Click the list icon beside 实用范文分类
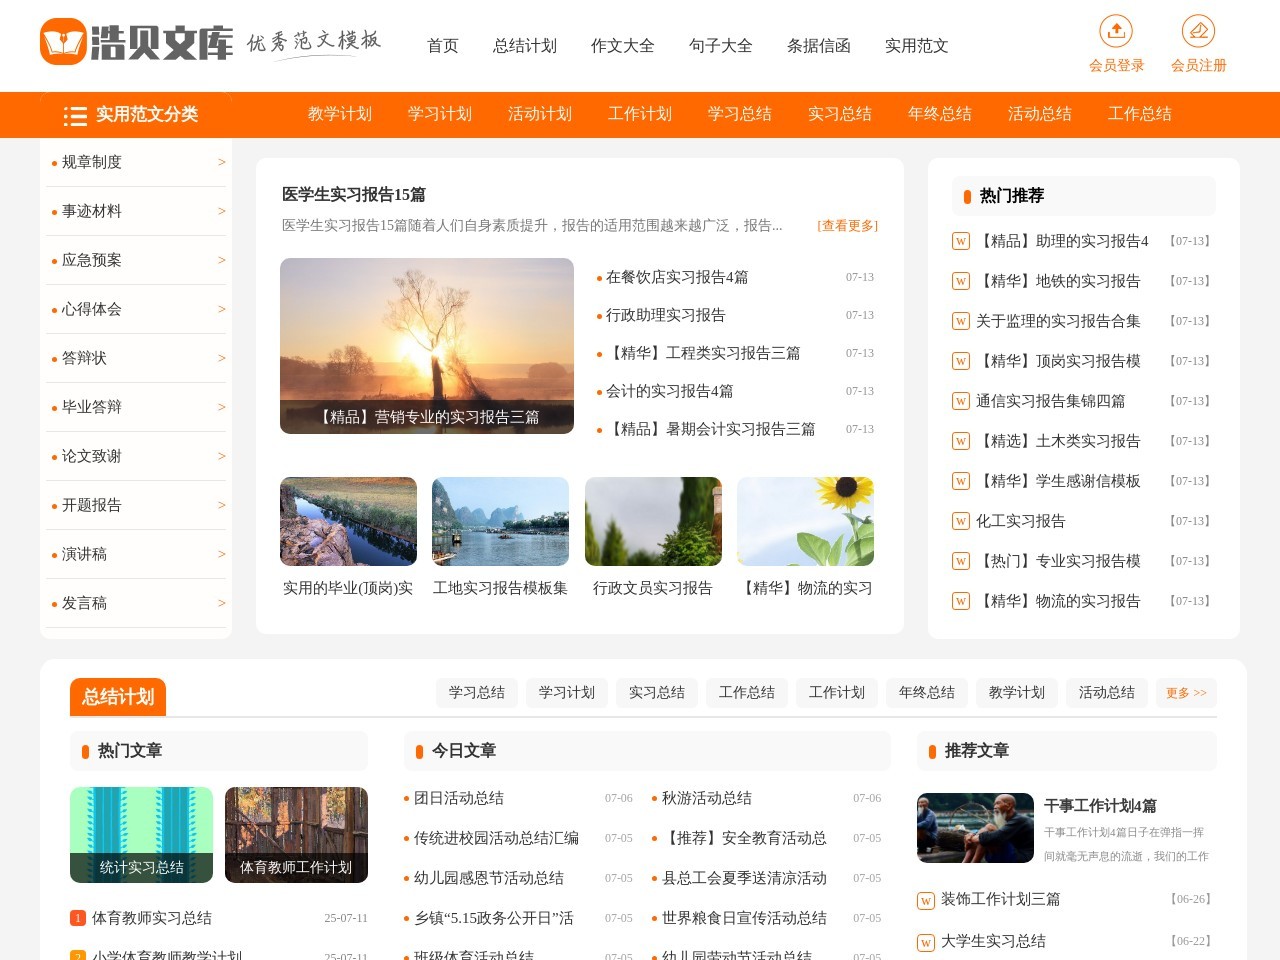This screenshot has width=1280, height=960. tap(75, 115)
